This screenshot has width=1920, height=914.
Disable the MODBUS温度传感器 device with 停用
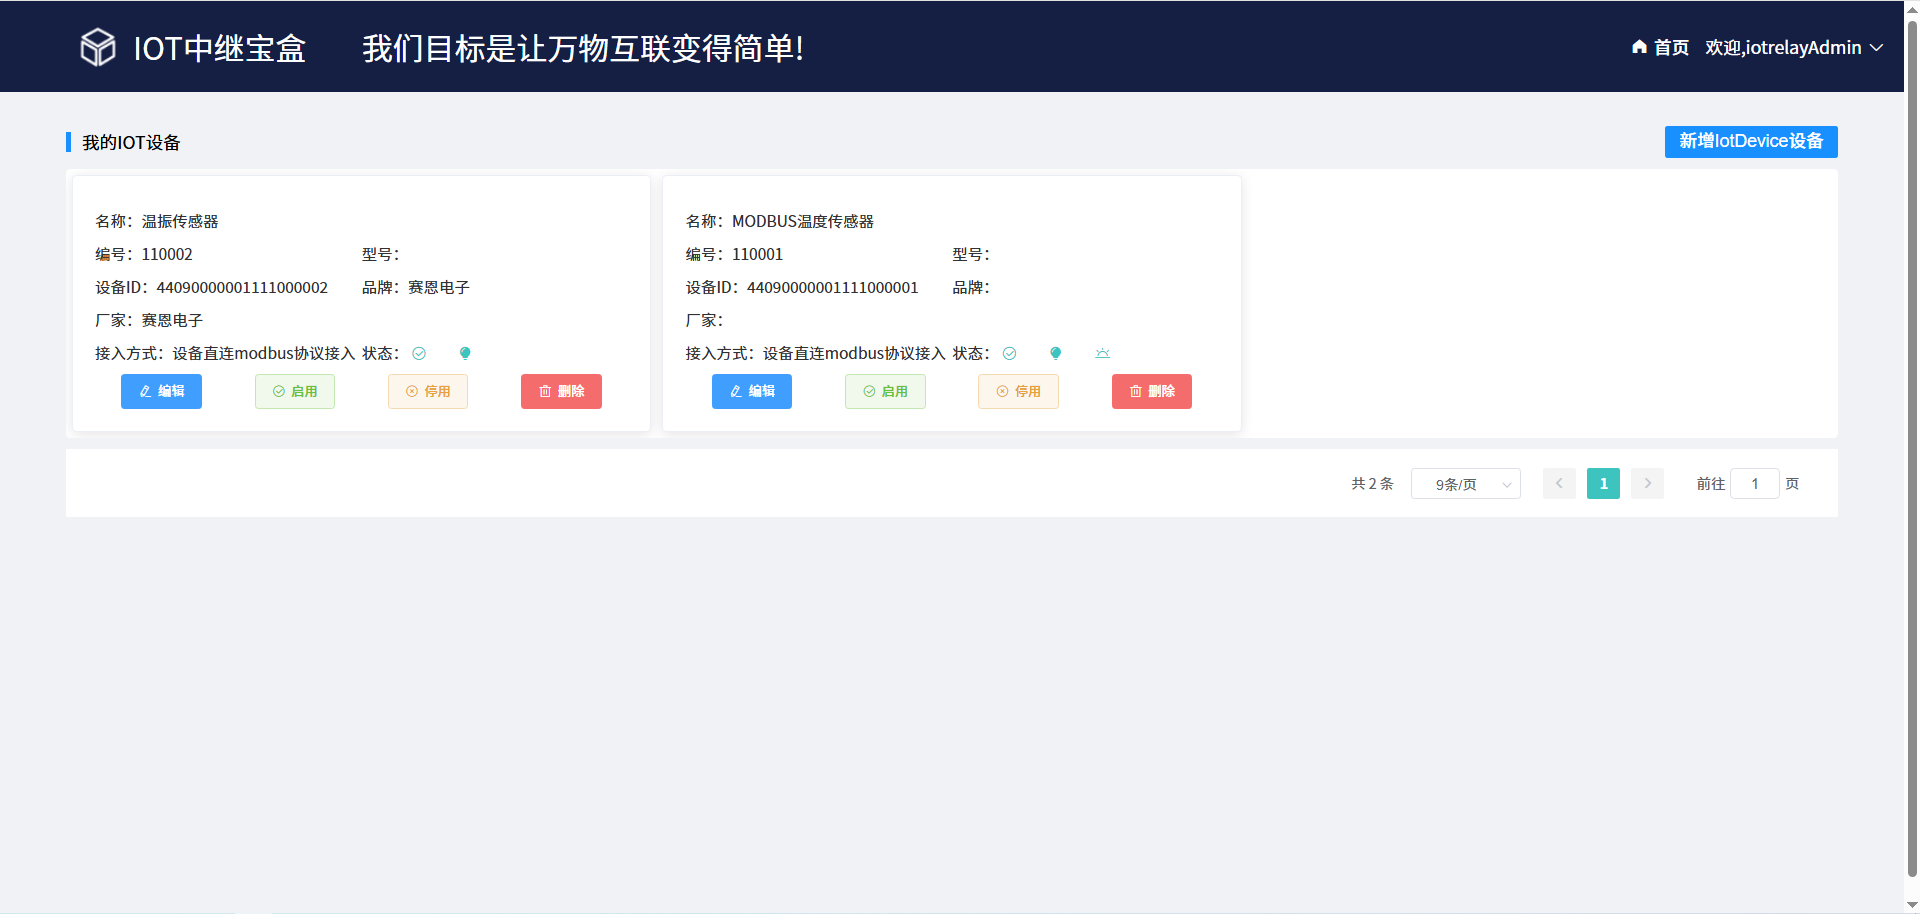pyautogui.click(x=1018, y=391)
